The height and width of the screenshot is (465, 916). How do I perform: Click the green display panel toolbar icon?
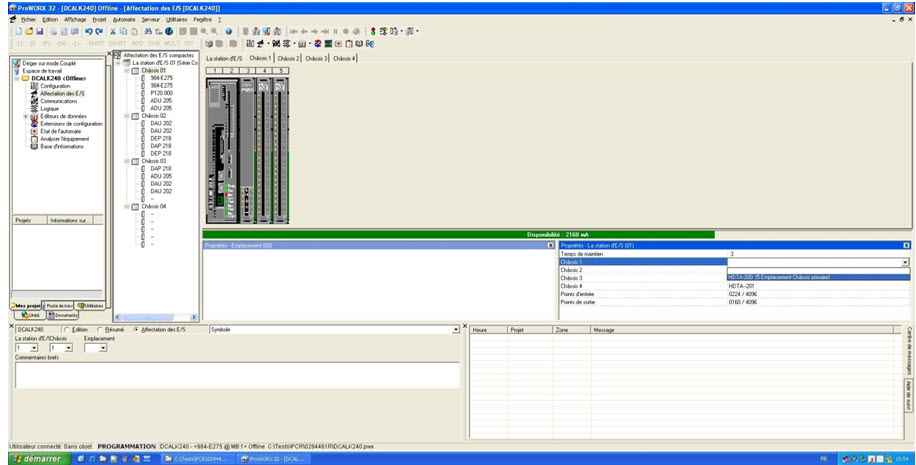328,44
